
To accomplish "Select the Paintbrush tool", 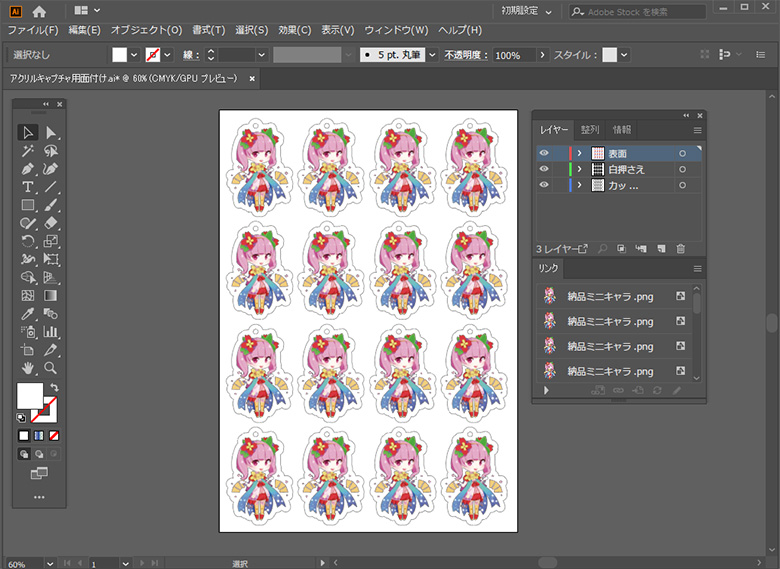I will [50, 205].
